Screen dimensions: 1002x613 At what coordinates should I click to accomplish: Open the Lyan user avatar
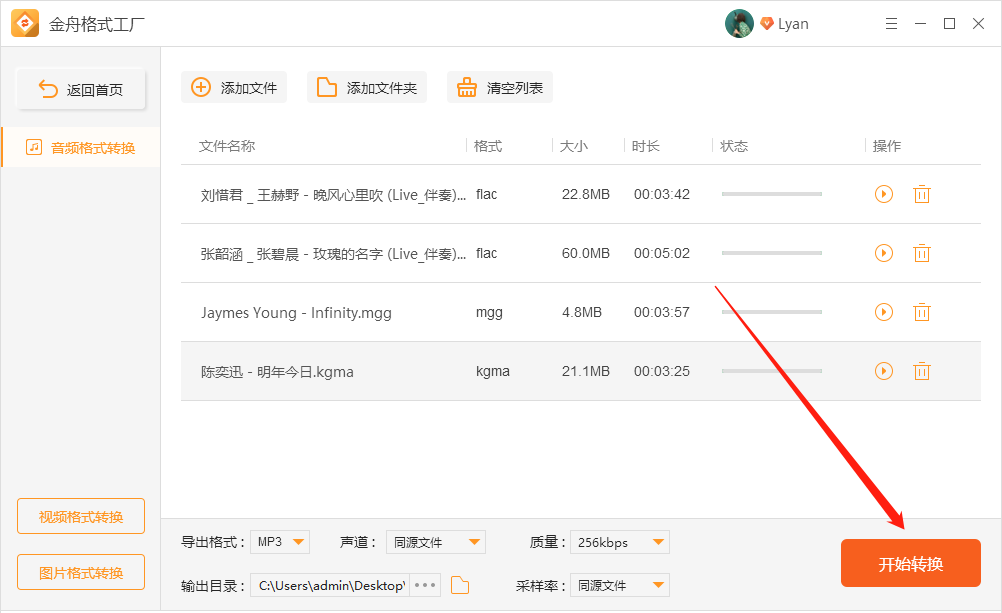739,23
